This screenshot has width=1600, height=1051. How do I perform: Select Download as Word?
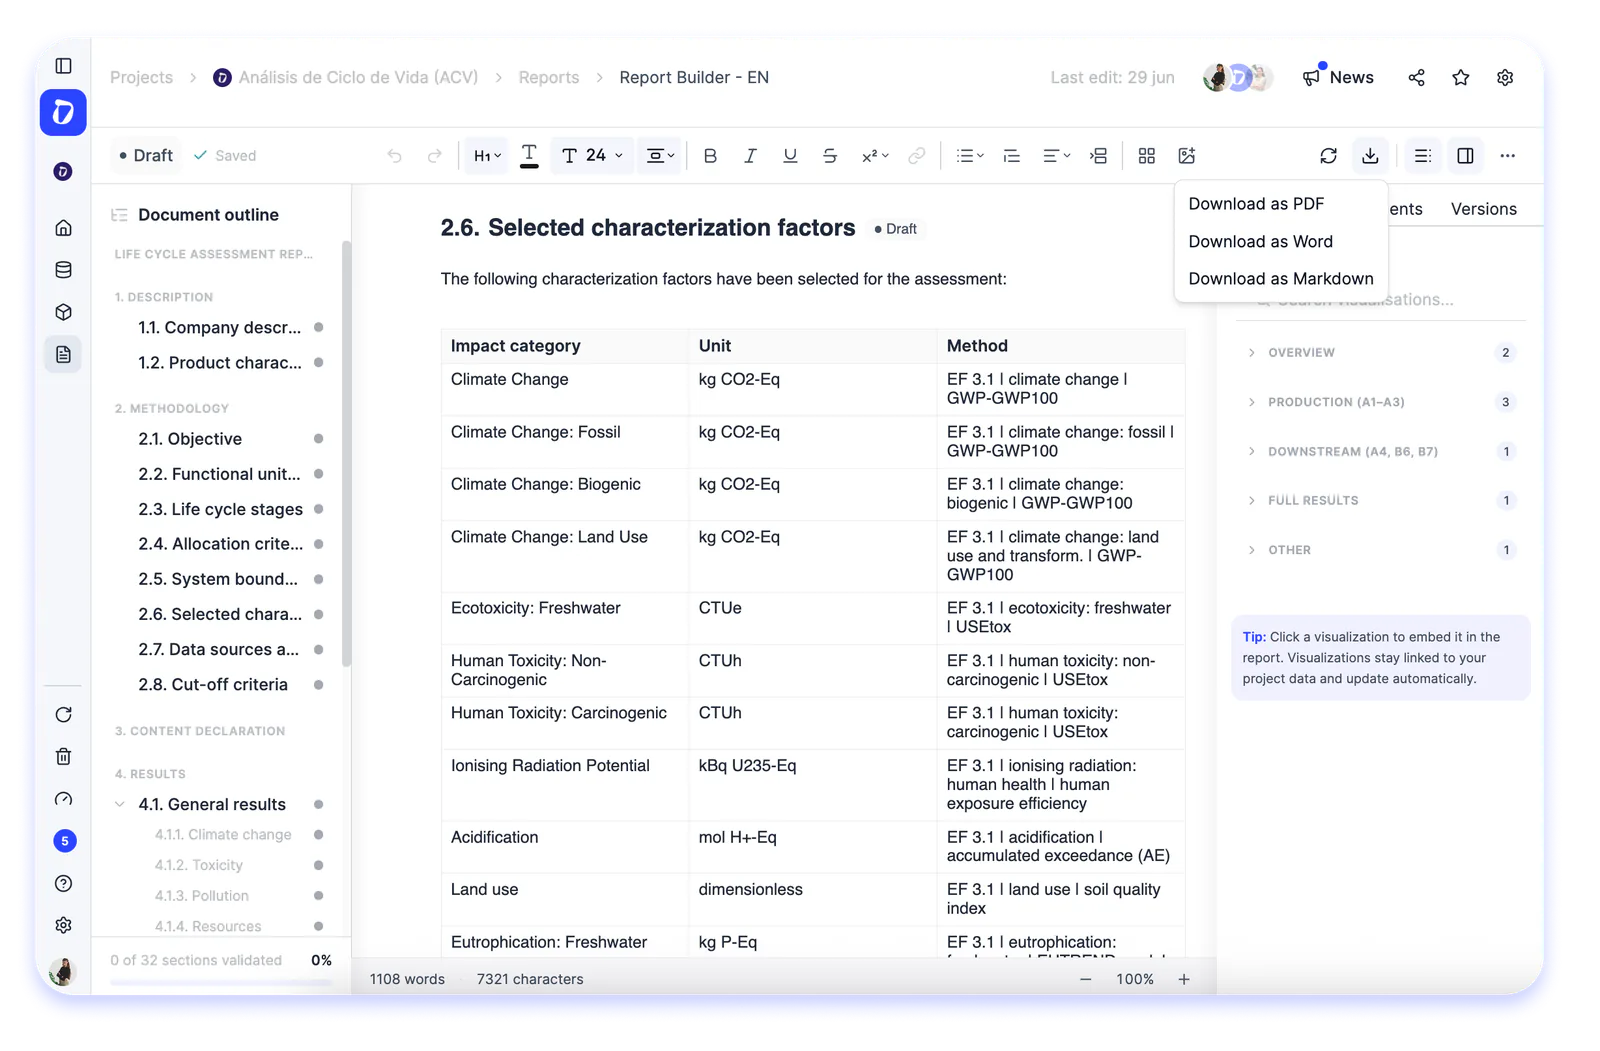coord(1260,242)
